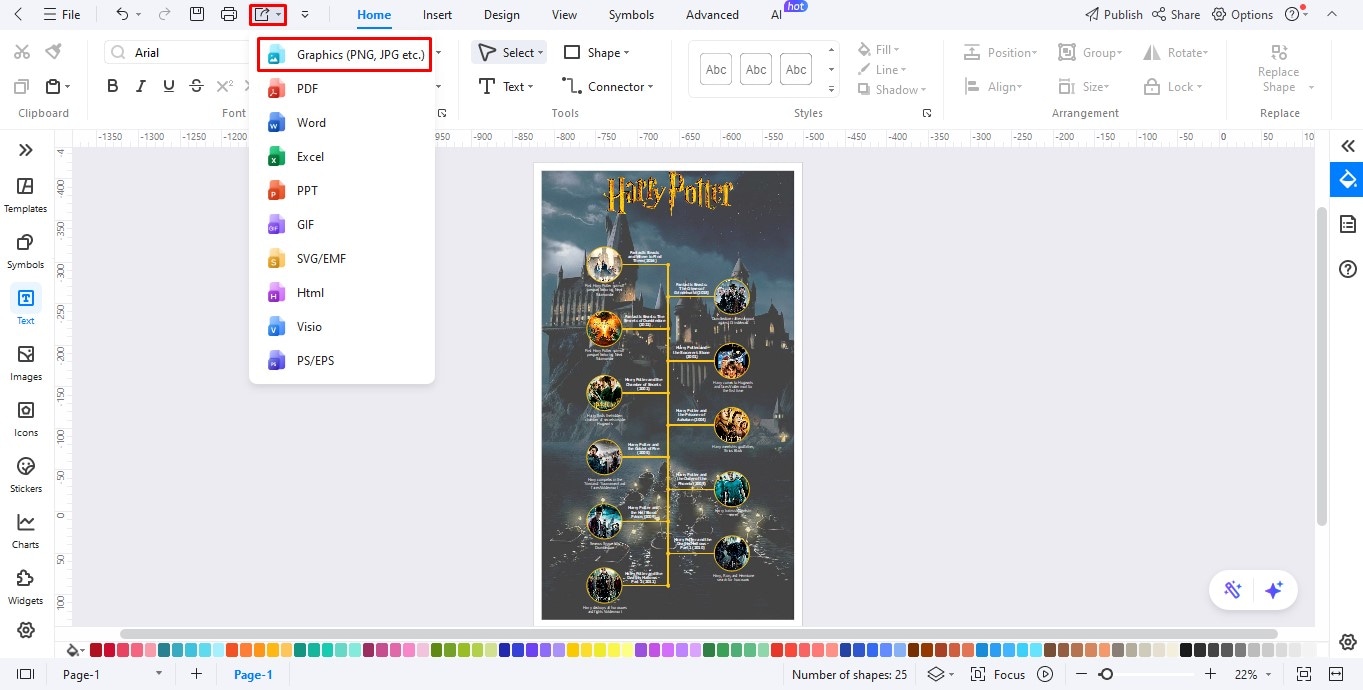This screenshot has height=690, width=1363.
Task: Open the Options button
Action: [1243, 14]
